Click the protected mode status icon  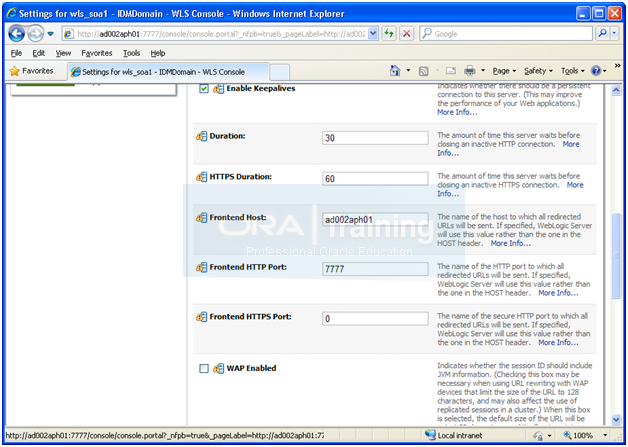coord(539,435)
